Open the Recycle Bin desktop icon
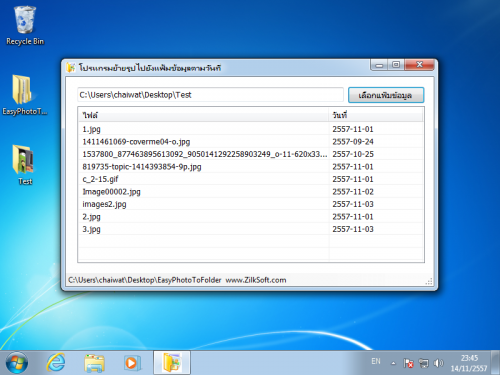This screenshot has width=500, height=375. [x=25, y=26]
